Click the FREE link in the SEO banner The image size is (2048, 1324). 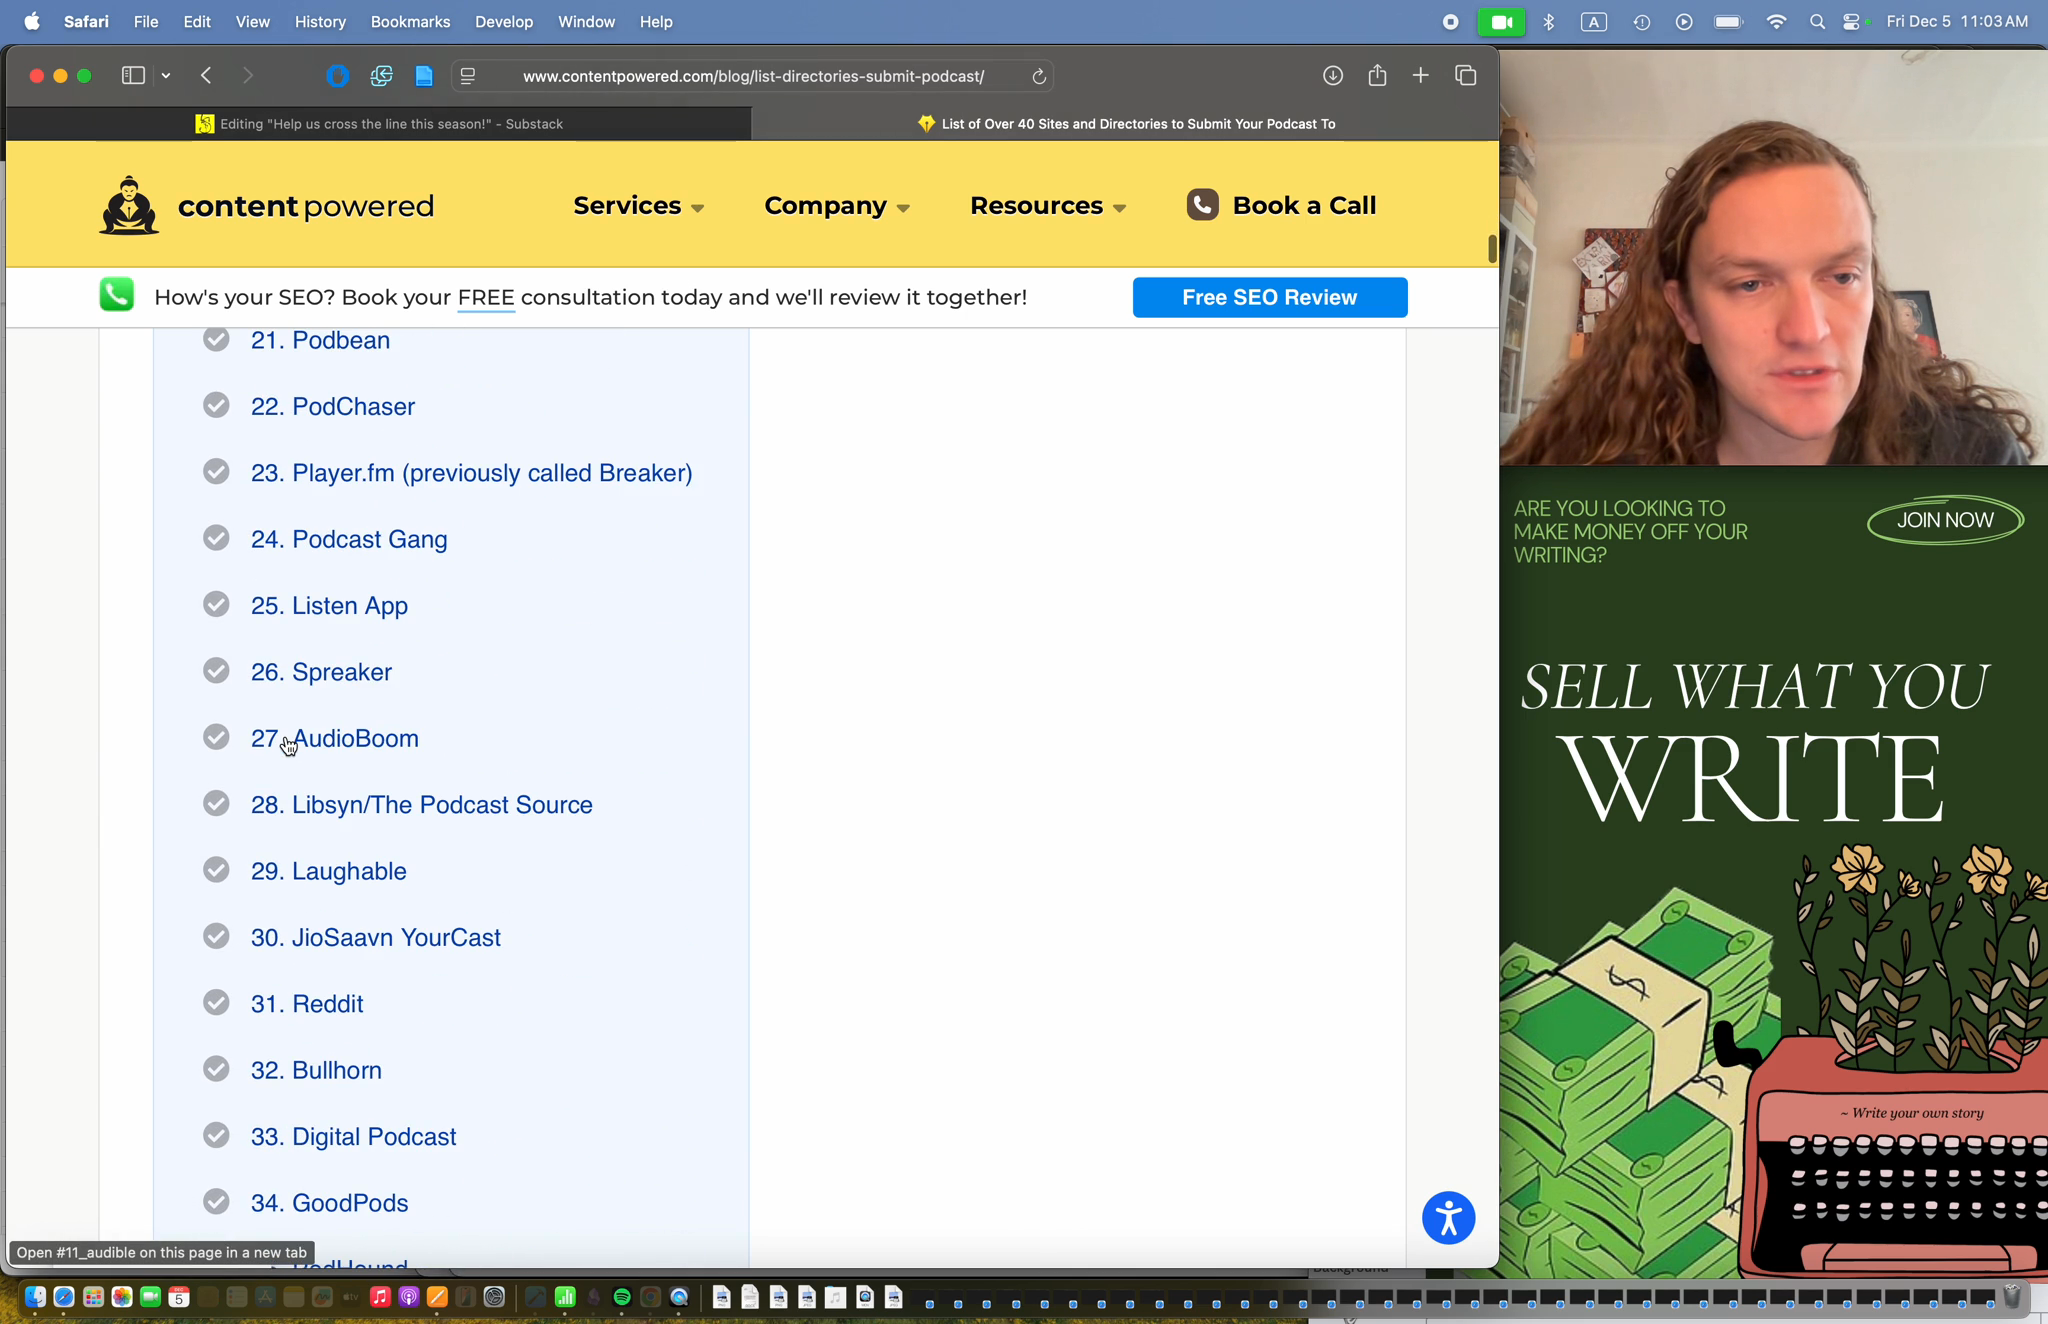486,298
